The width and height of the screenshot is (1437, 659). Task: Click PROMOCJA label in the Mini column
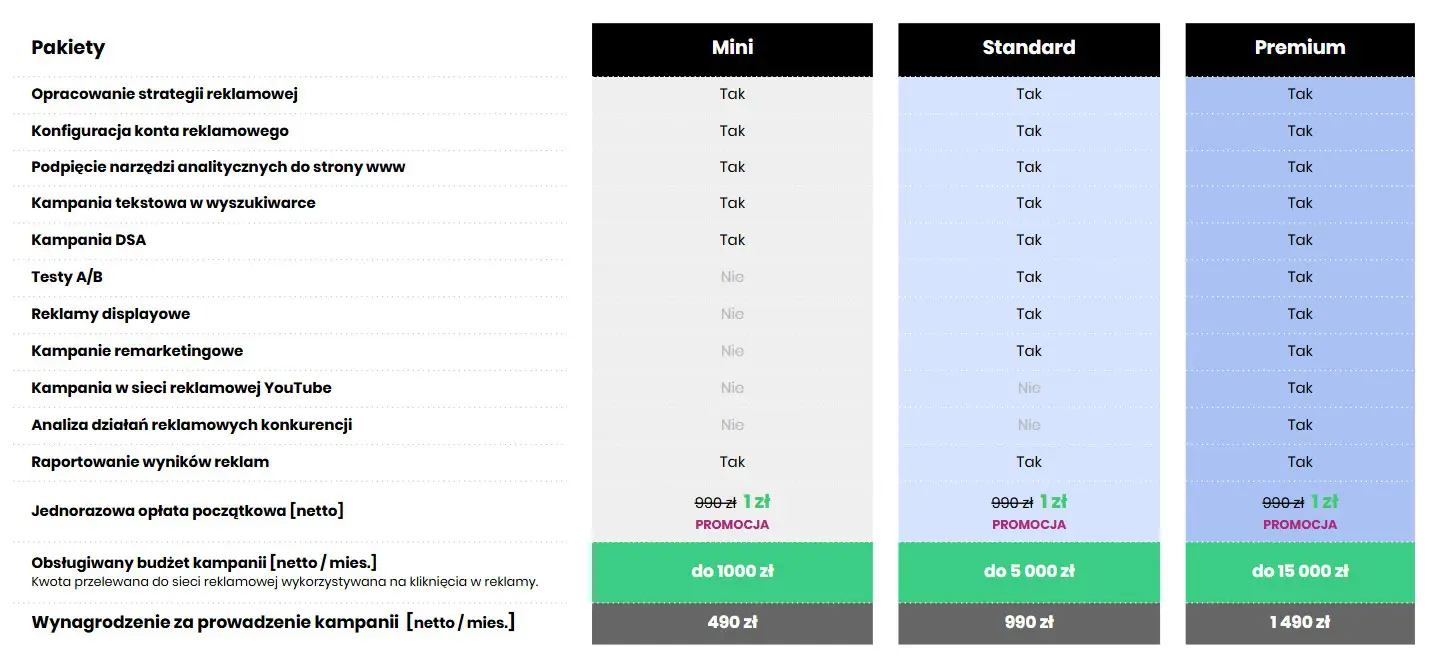pyautogui.click(x=732, y=525)
